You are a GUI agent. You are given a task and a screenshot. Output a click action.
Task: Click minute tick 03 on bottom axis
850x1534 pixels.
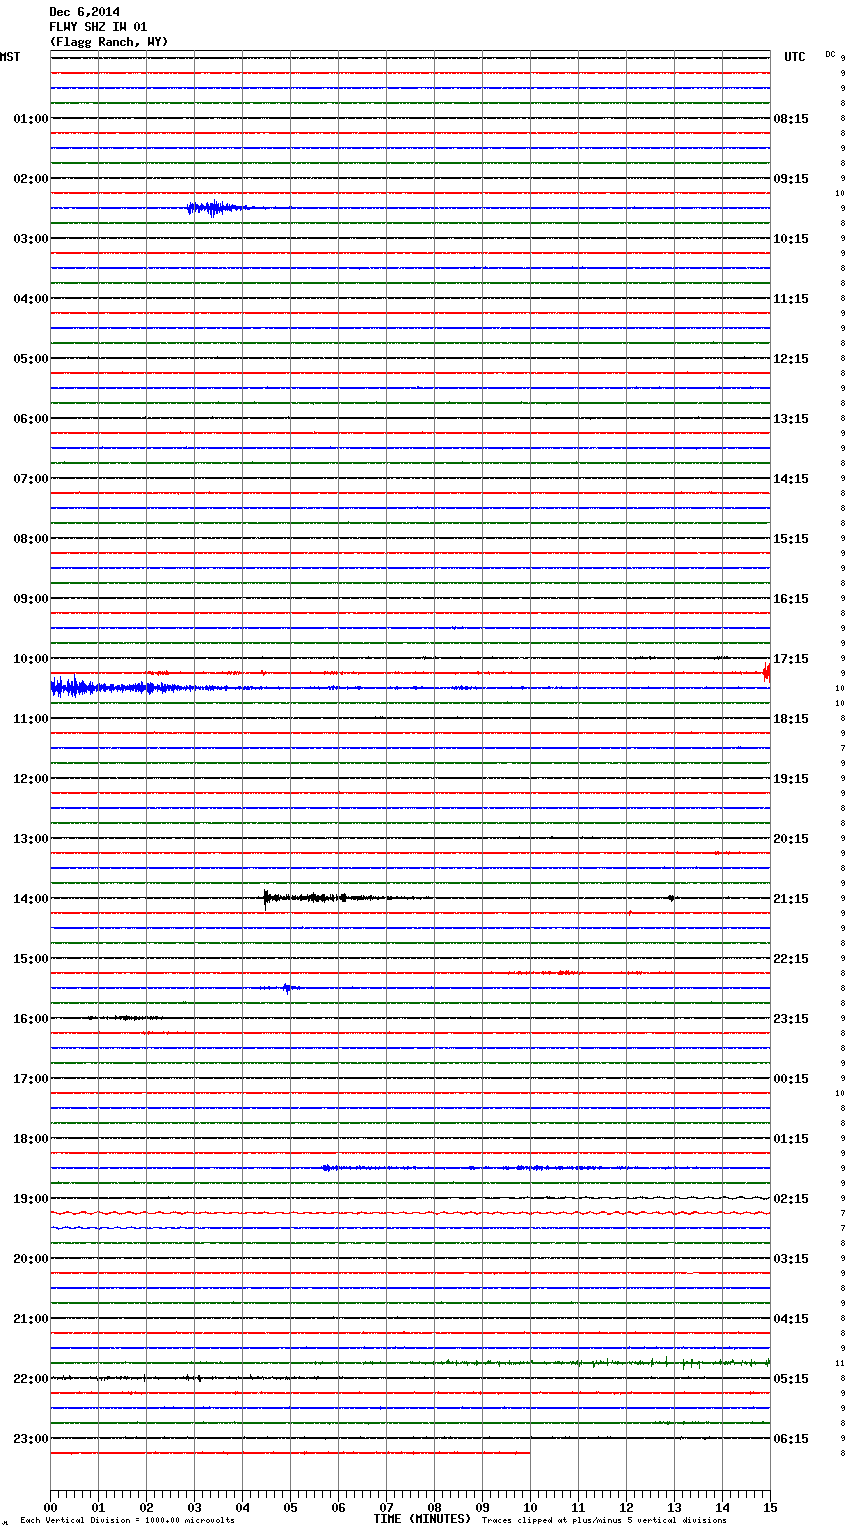pos(194,1507)
